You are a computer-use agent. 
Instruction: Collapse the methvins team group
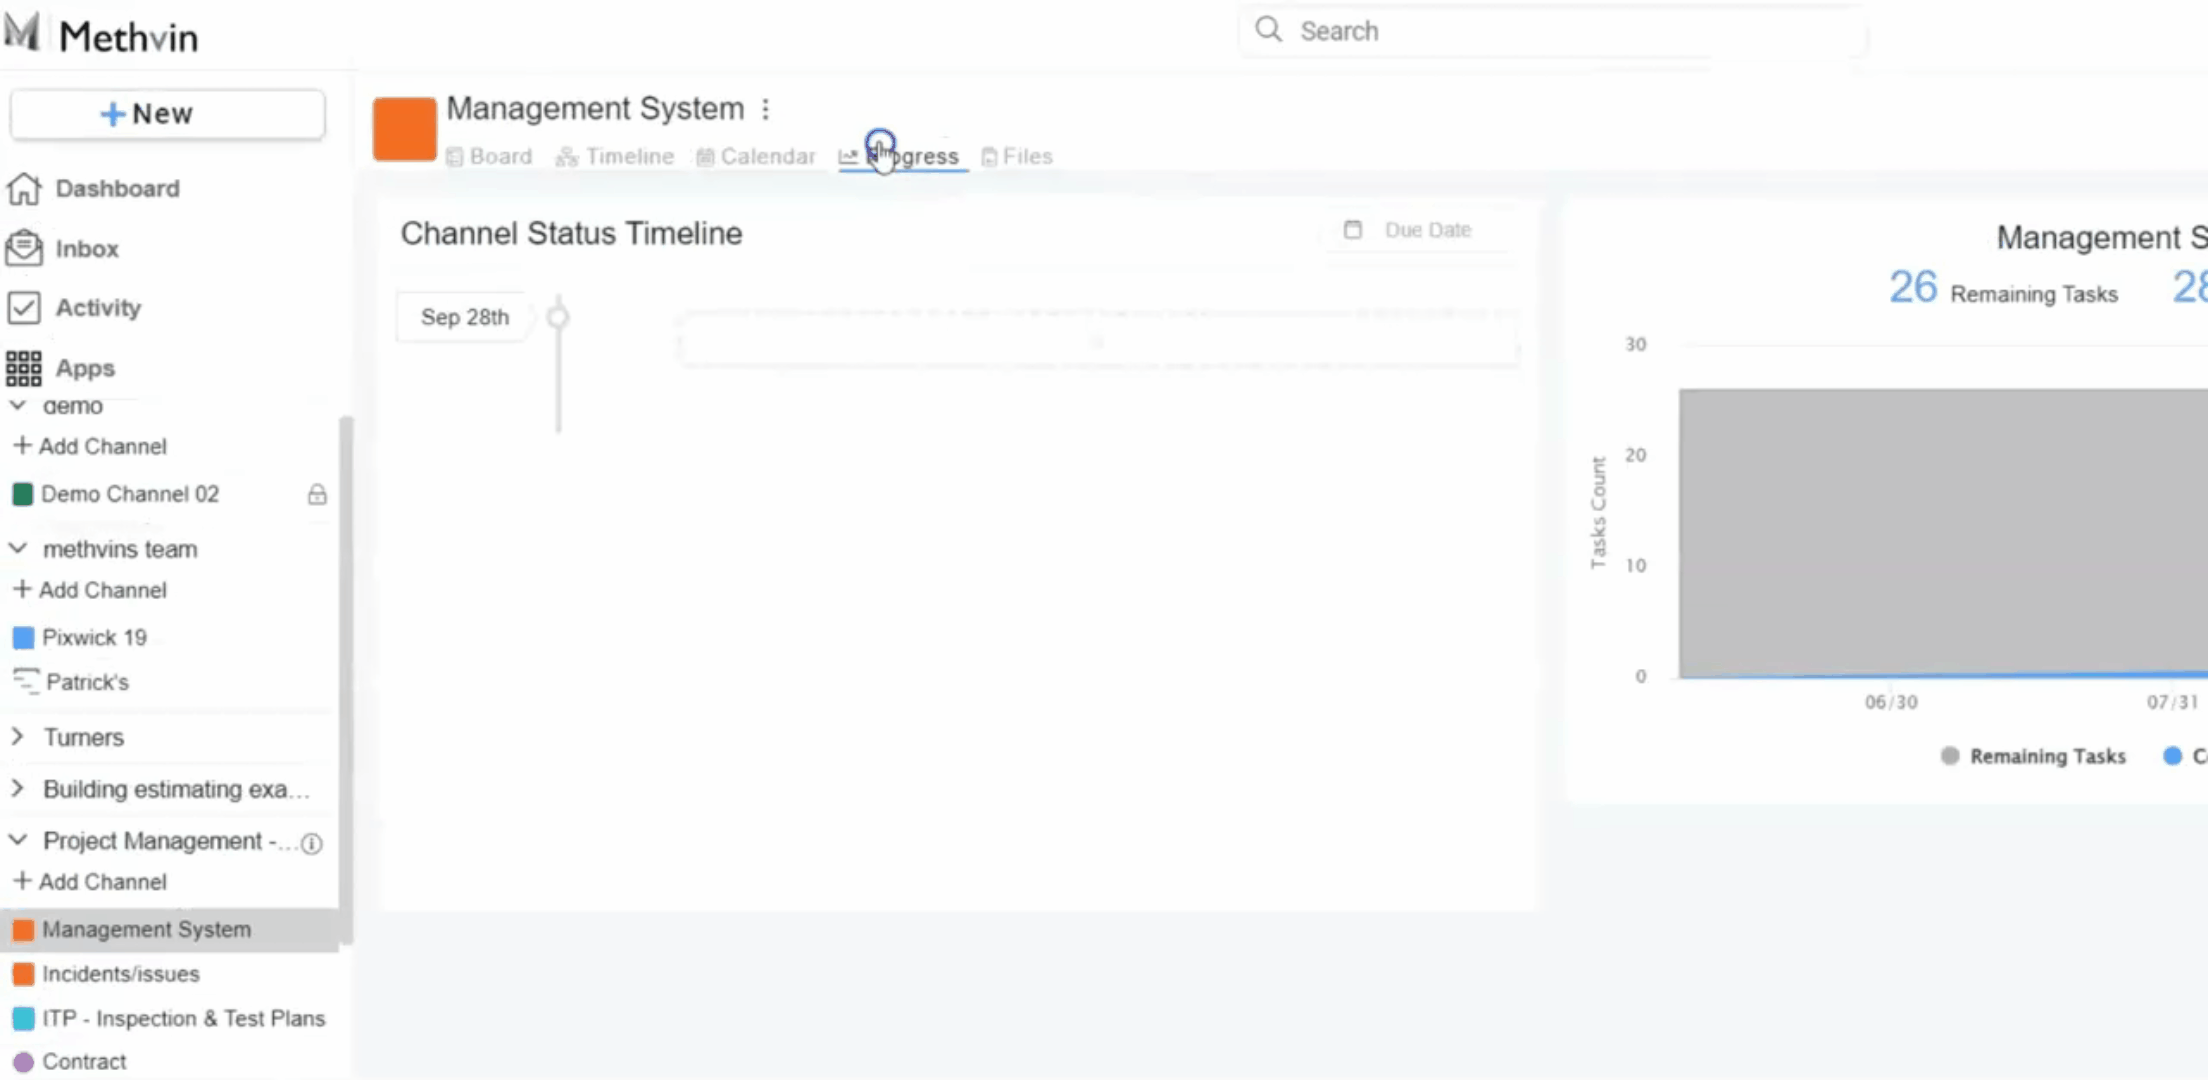pyautogui.click(x=18, y=549)
